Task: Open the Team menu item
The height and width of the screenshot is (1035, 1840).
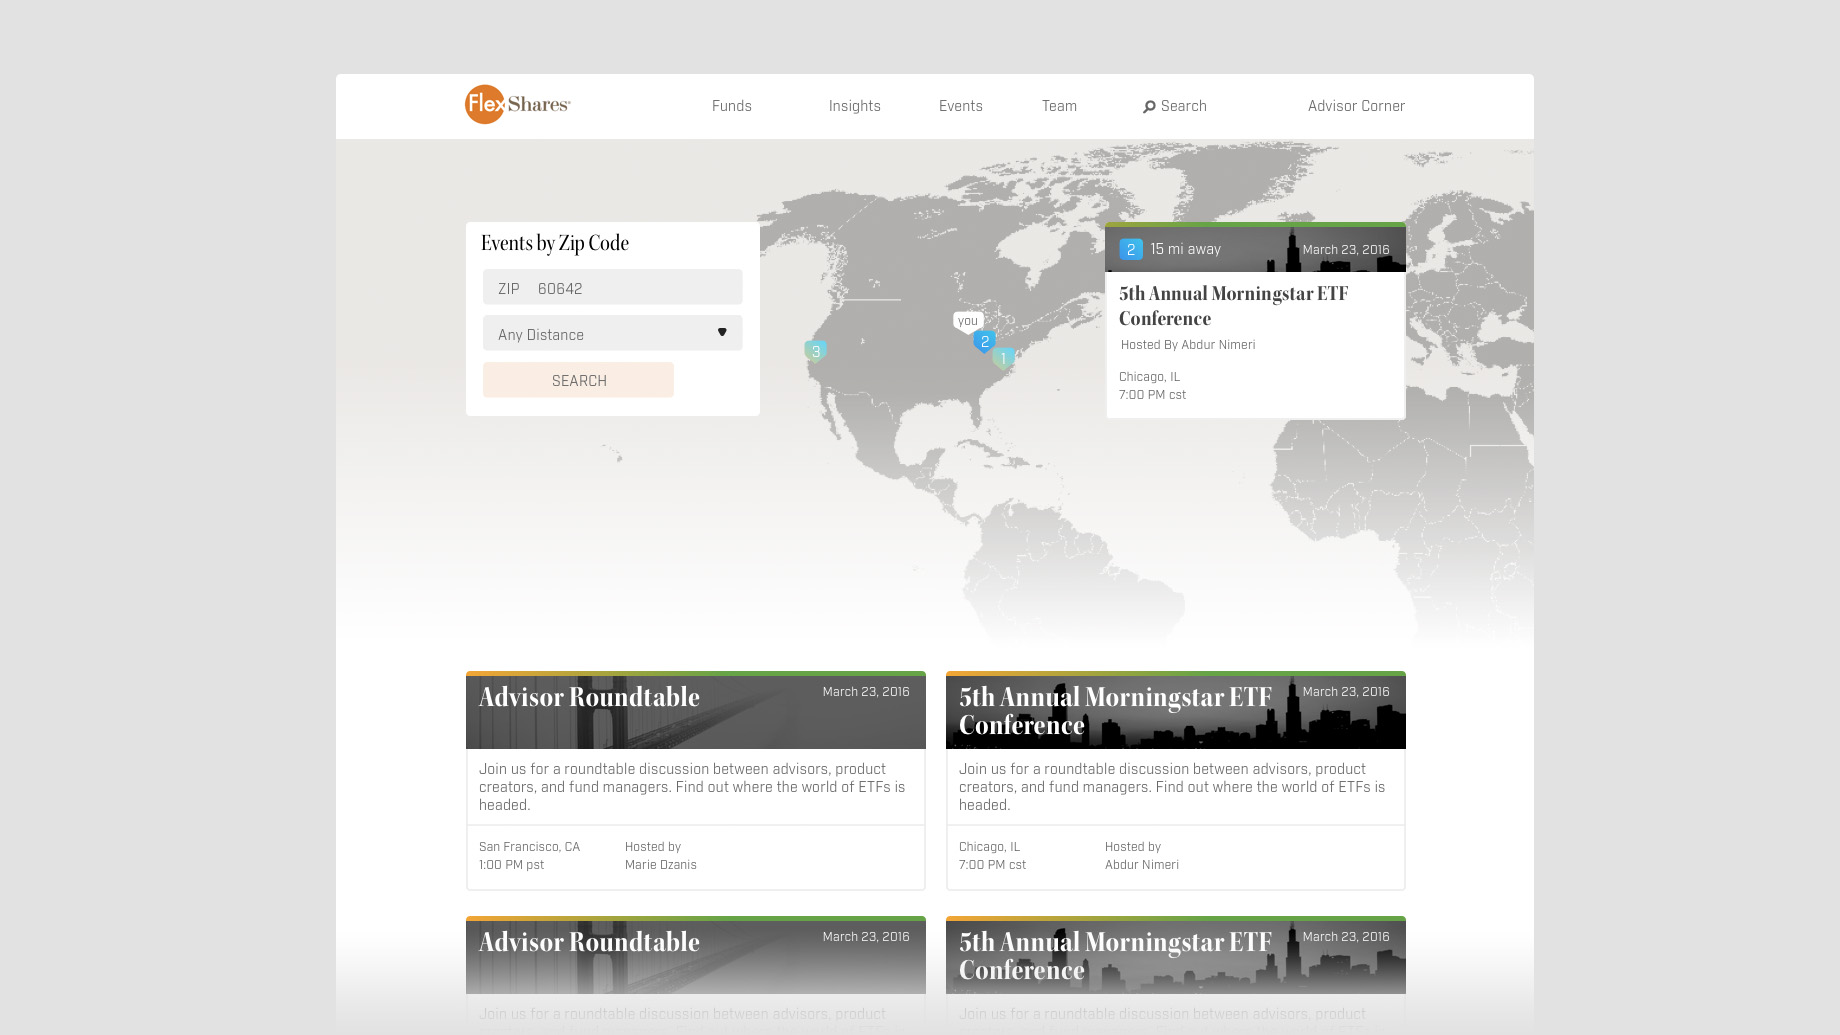Action: pos(1059,106)
